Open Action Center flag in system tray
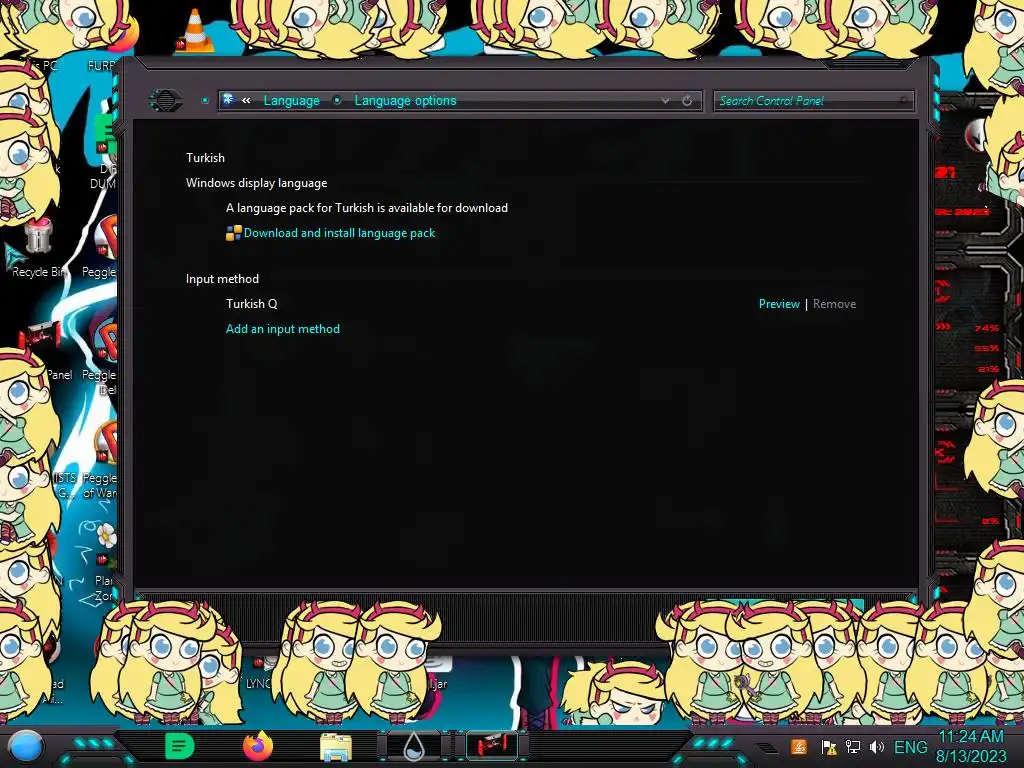This screenshot has height=768, width=1024. [x=829, y=747]
